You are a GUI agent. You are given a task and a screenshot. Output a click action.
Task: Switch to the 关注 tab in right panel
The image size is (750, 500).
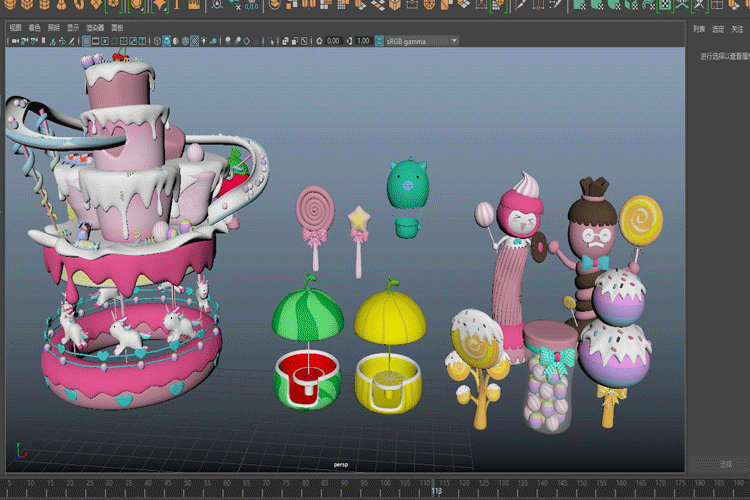pos(737,29)
